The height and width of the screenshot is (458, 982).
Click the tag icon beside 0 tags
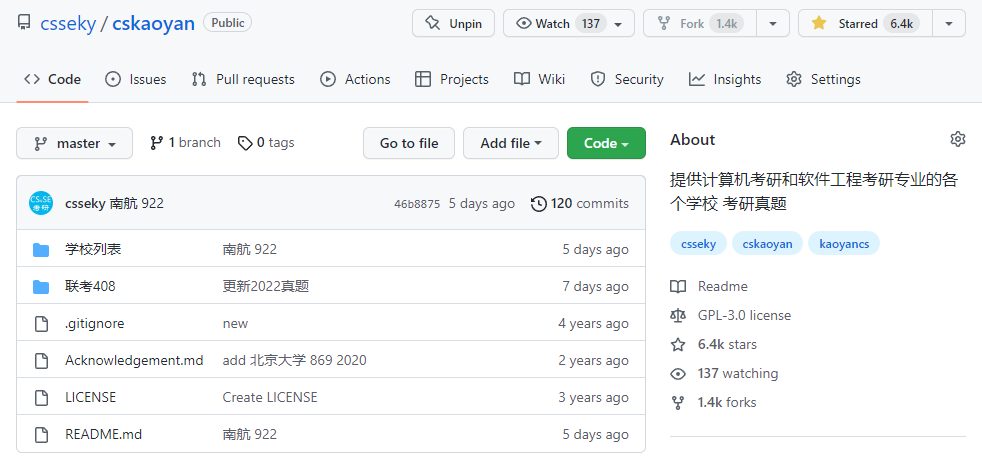(x=245, y=143)
